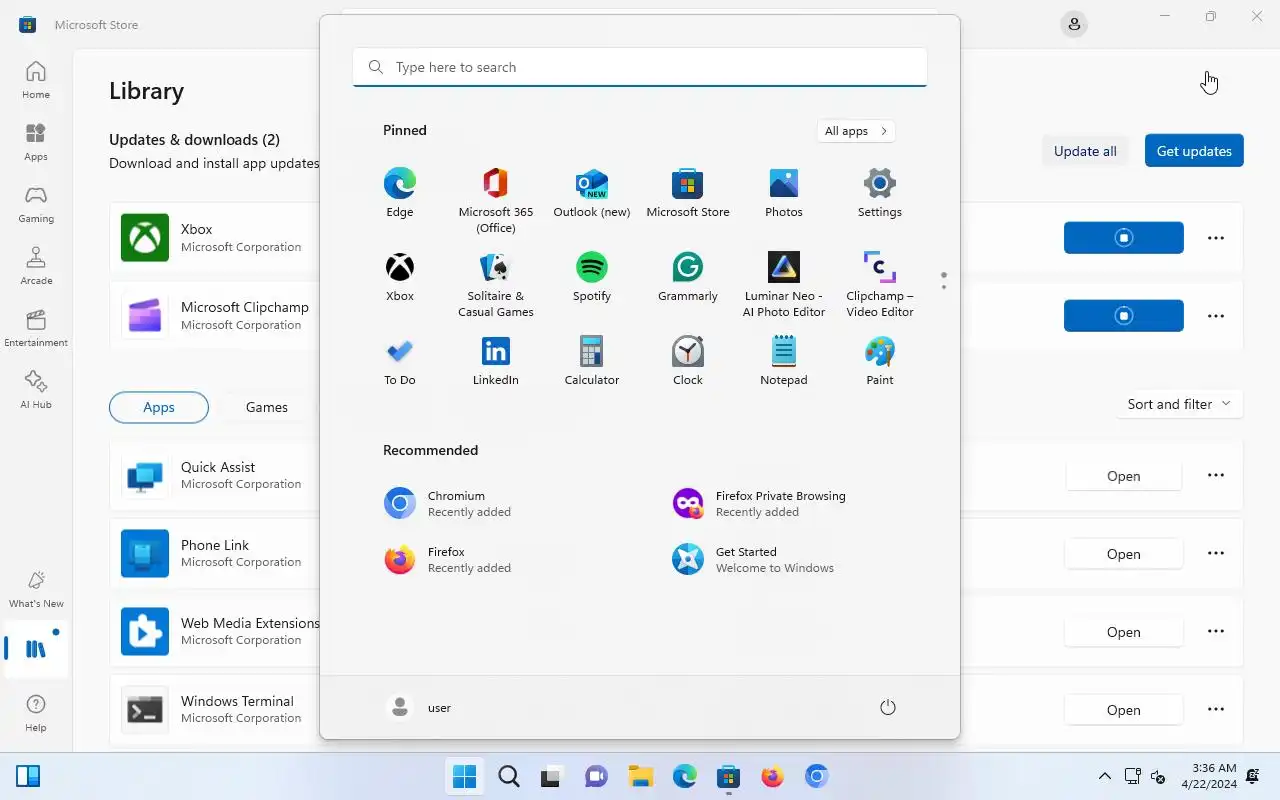Click the Start menu power button
Screen dimensions: 1280x800
click(888, 707)
